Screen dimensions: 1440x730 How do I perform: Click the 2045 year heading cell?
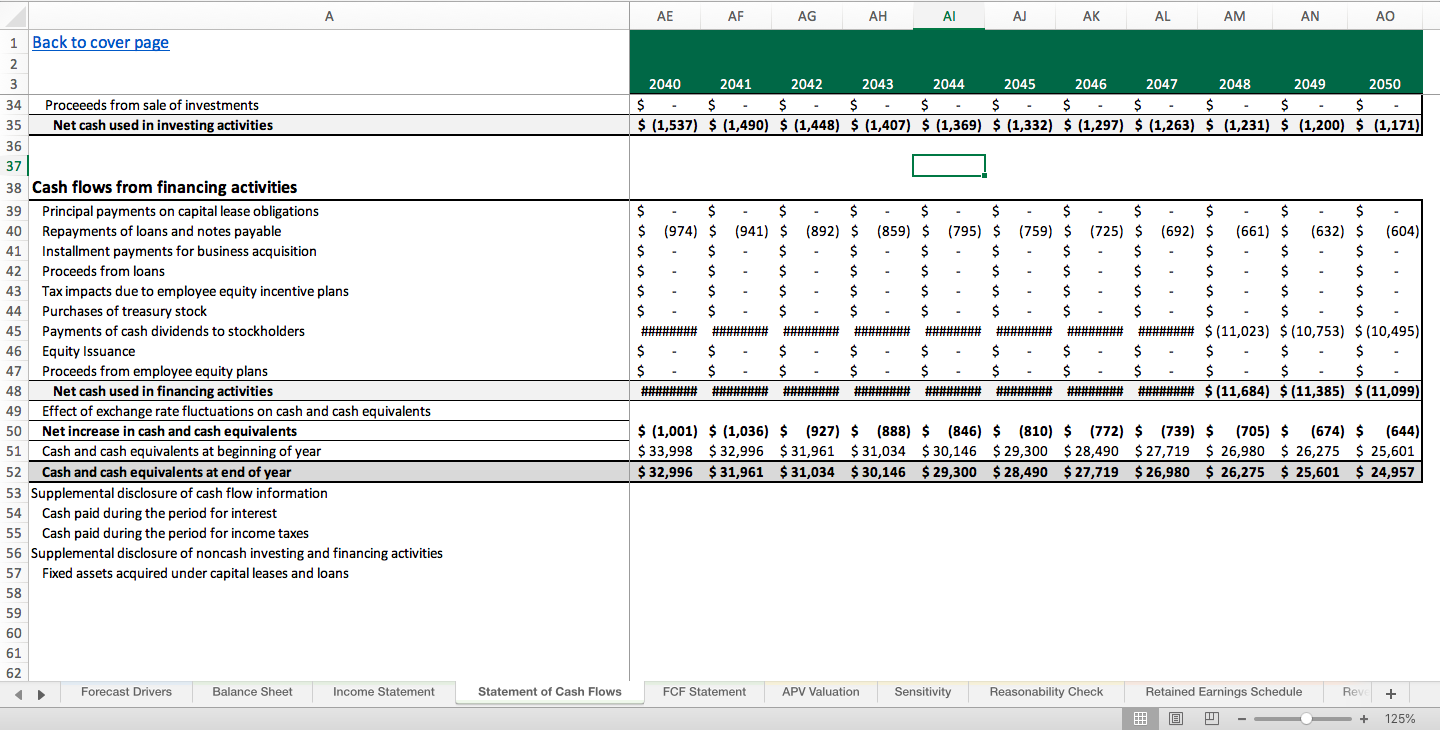coord(1020,84)
